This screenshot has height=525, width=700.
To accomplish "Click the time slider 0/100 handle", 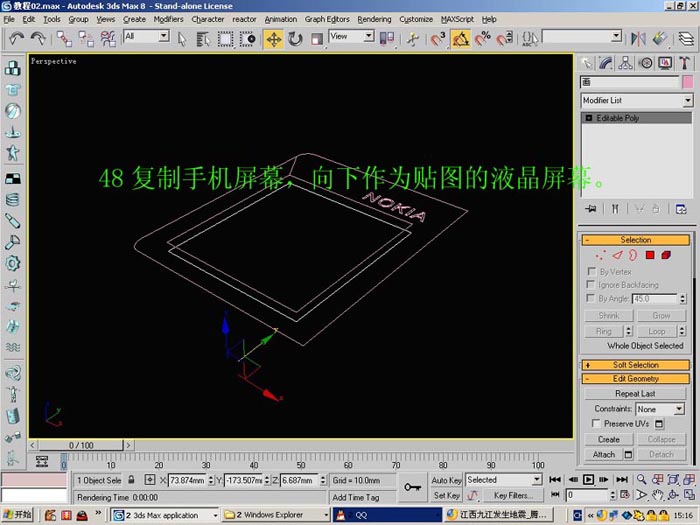I will 81,445.
